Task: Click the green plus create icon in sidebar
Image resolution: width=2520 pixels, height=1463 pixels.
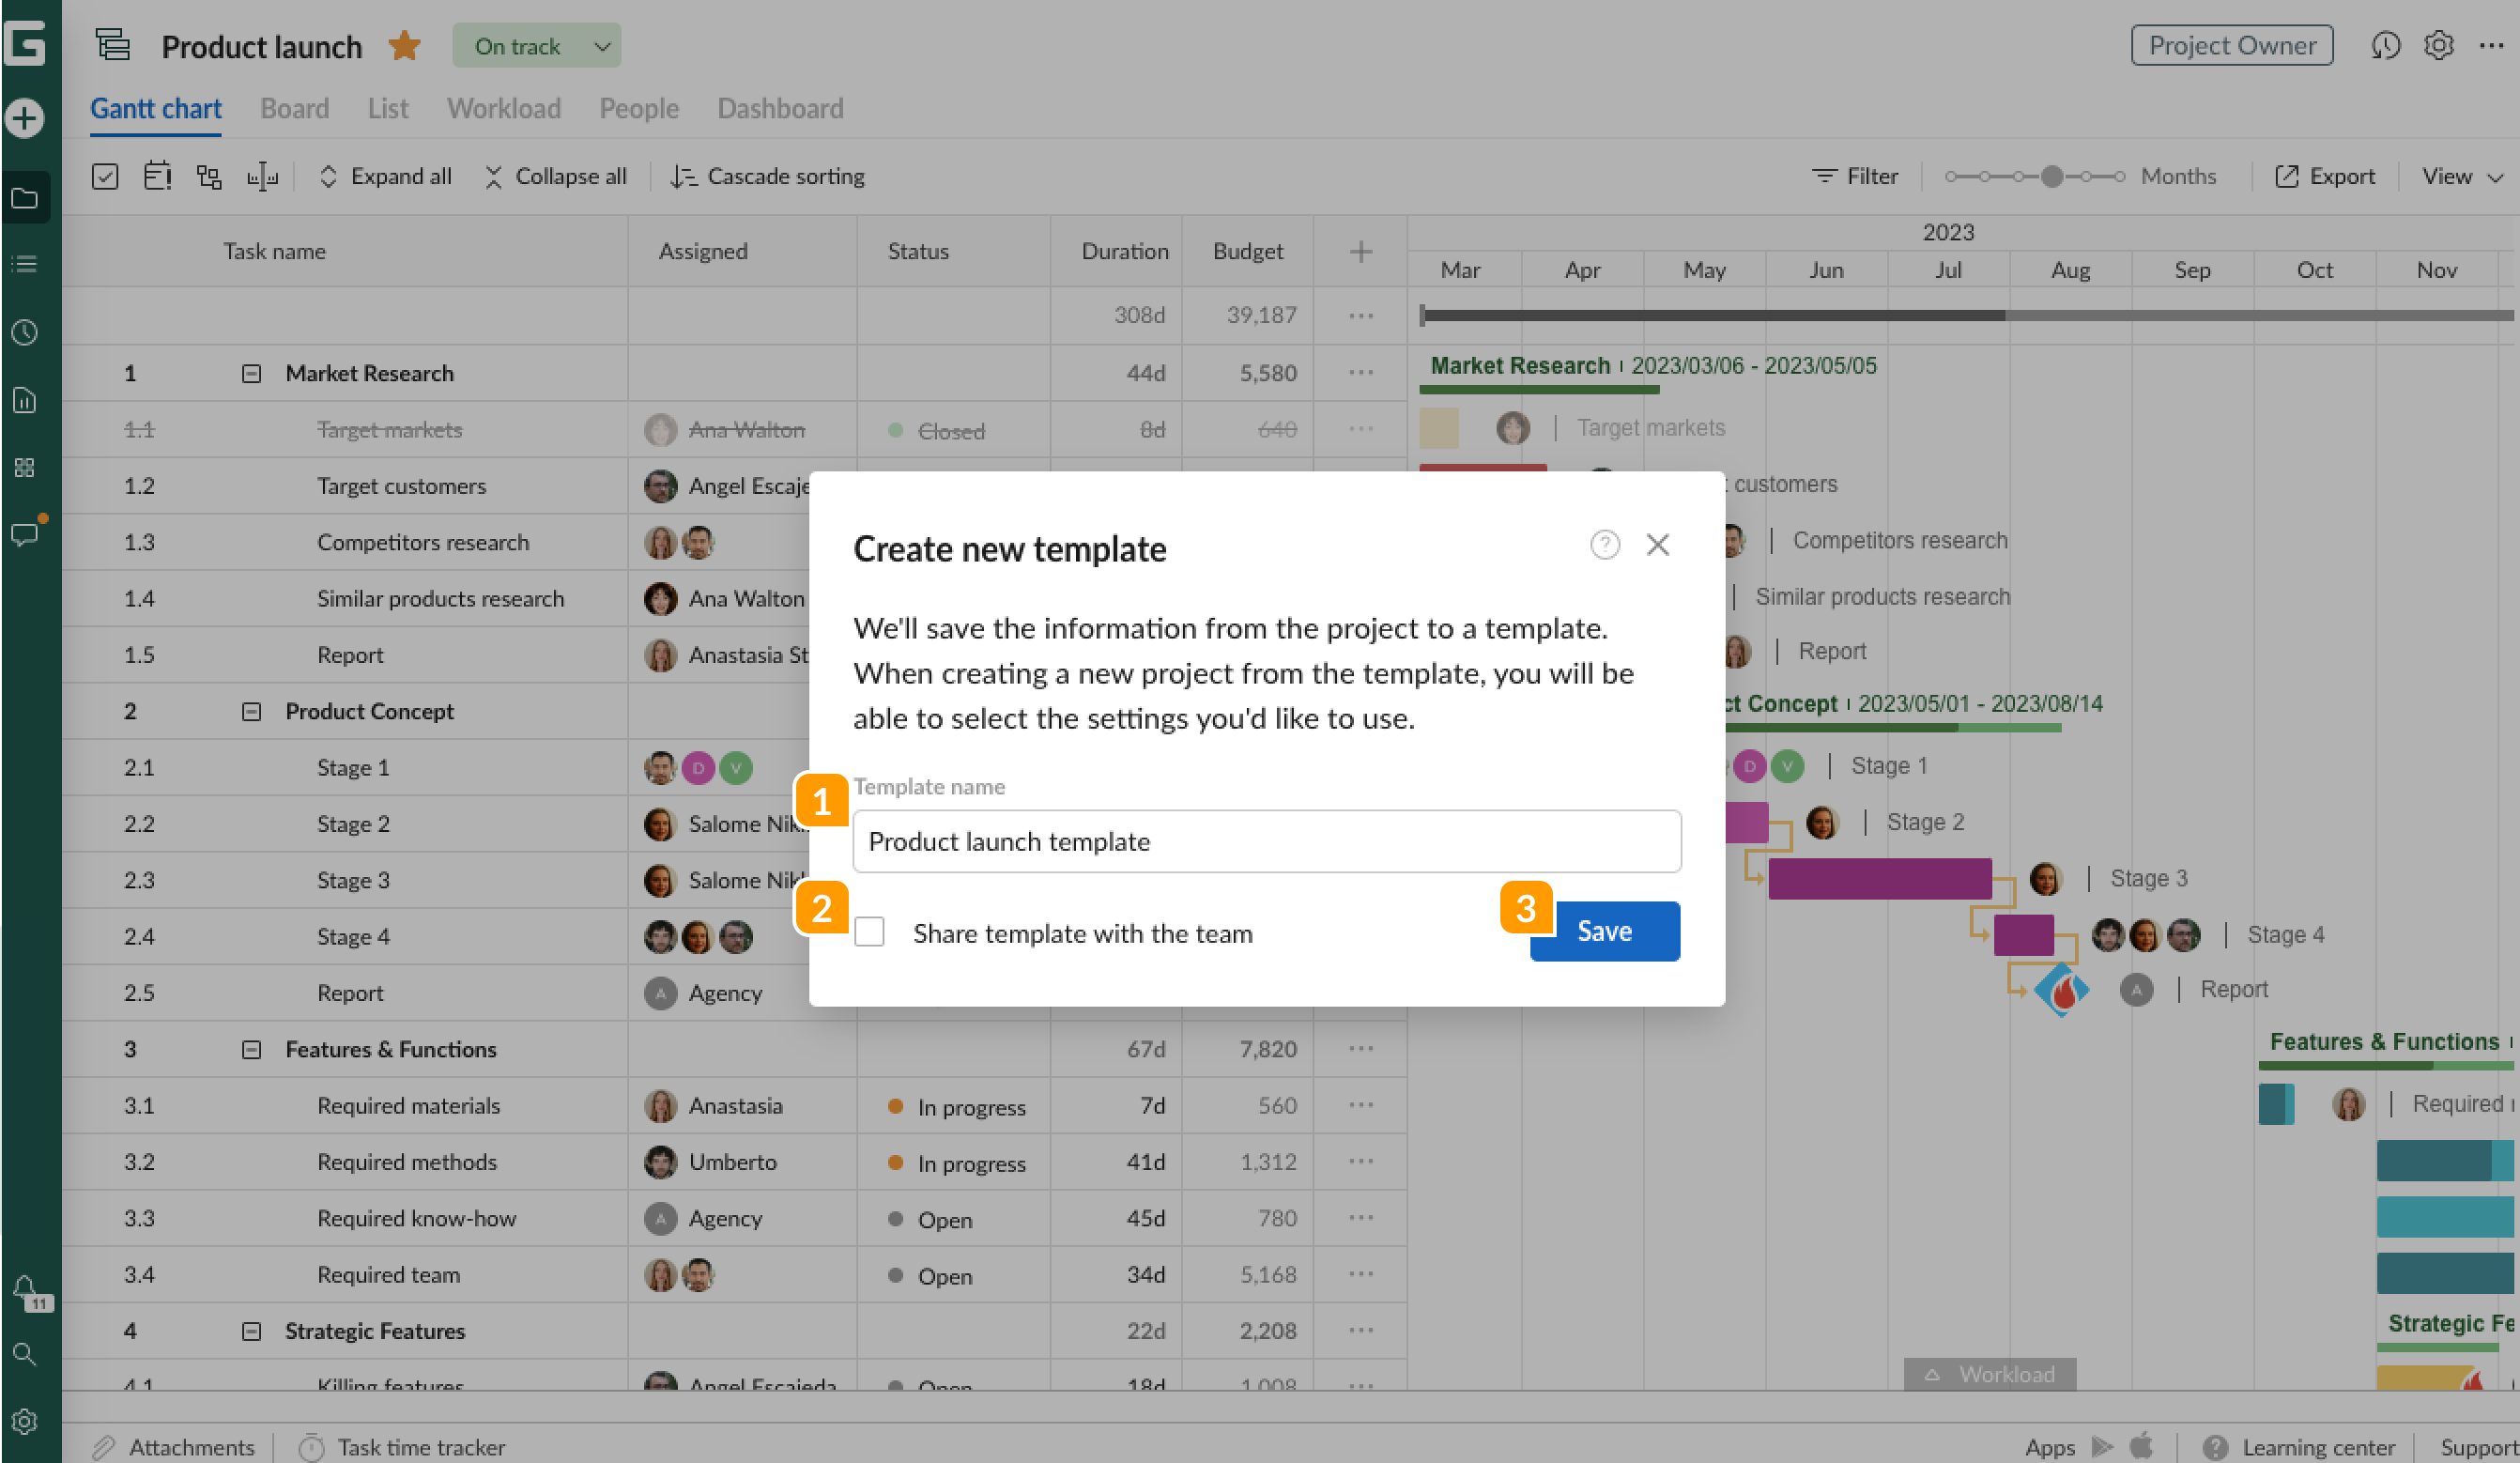Action: click(24, 118)
